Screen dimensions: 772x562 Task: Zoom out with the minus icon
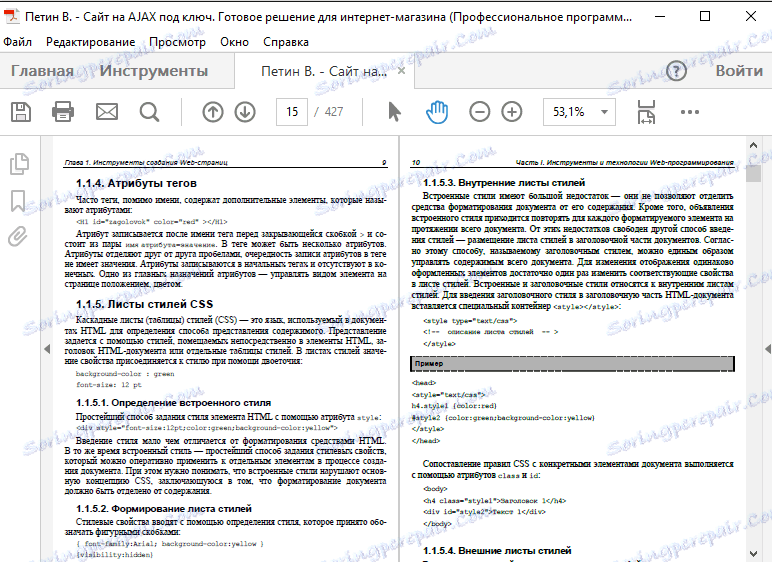(x=480, y=112)
